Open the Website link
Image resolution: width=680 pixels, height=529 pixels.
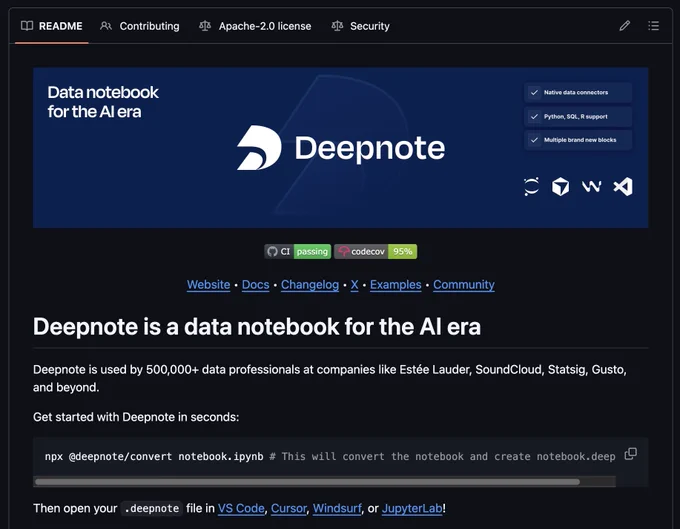(209, 285)
